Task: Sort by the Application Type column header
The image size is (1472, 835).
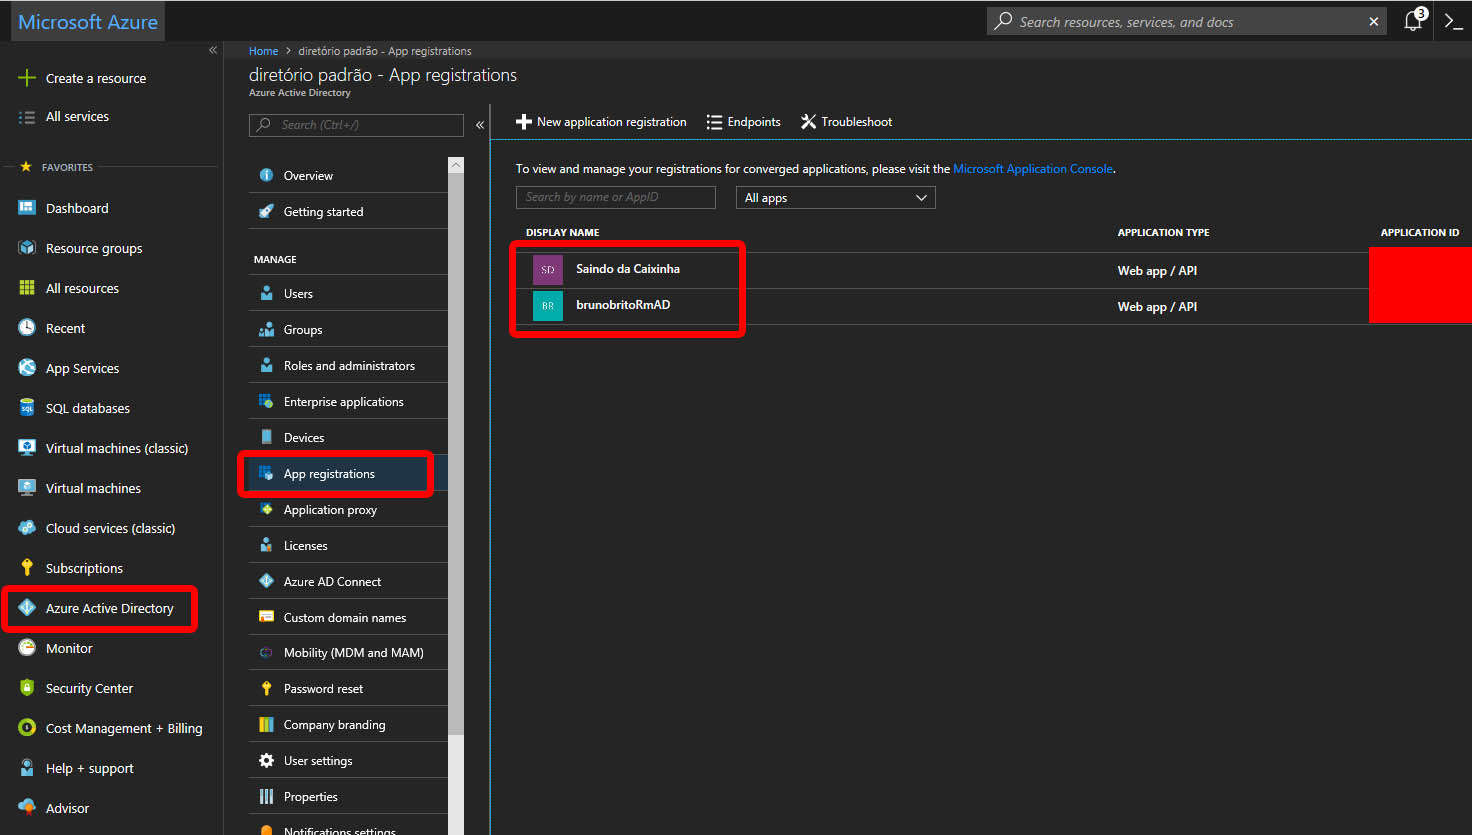Action: (x=1163, y=232)
